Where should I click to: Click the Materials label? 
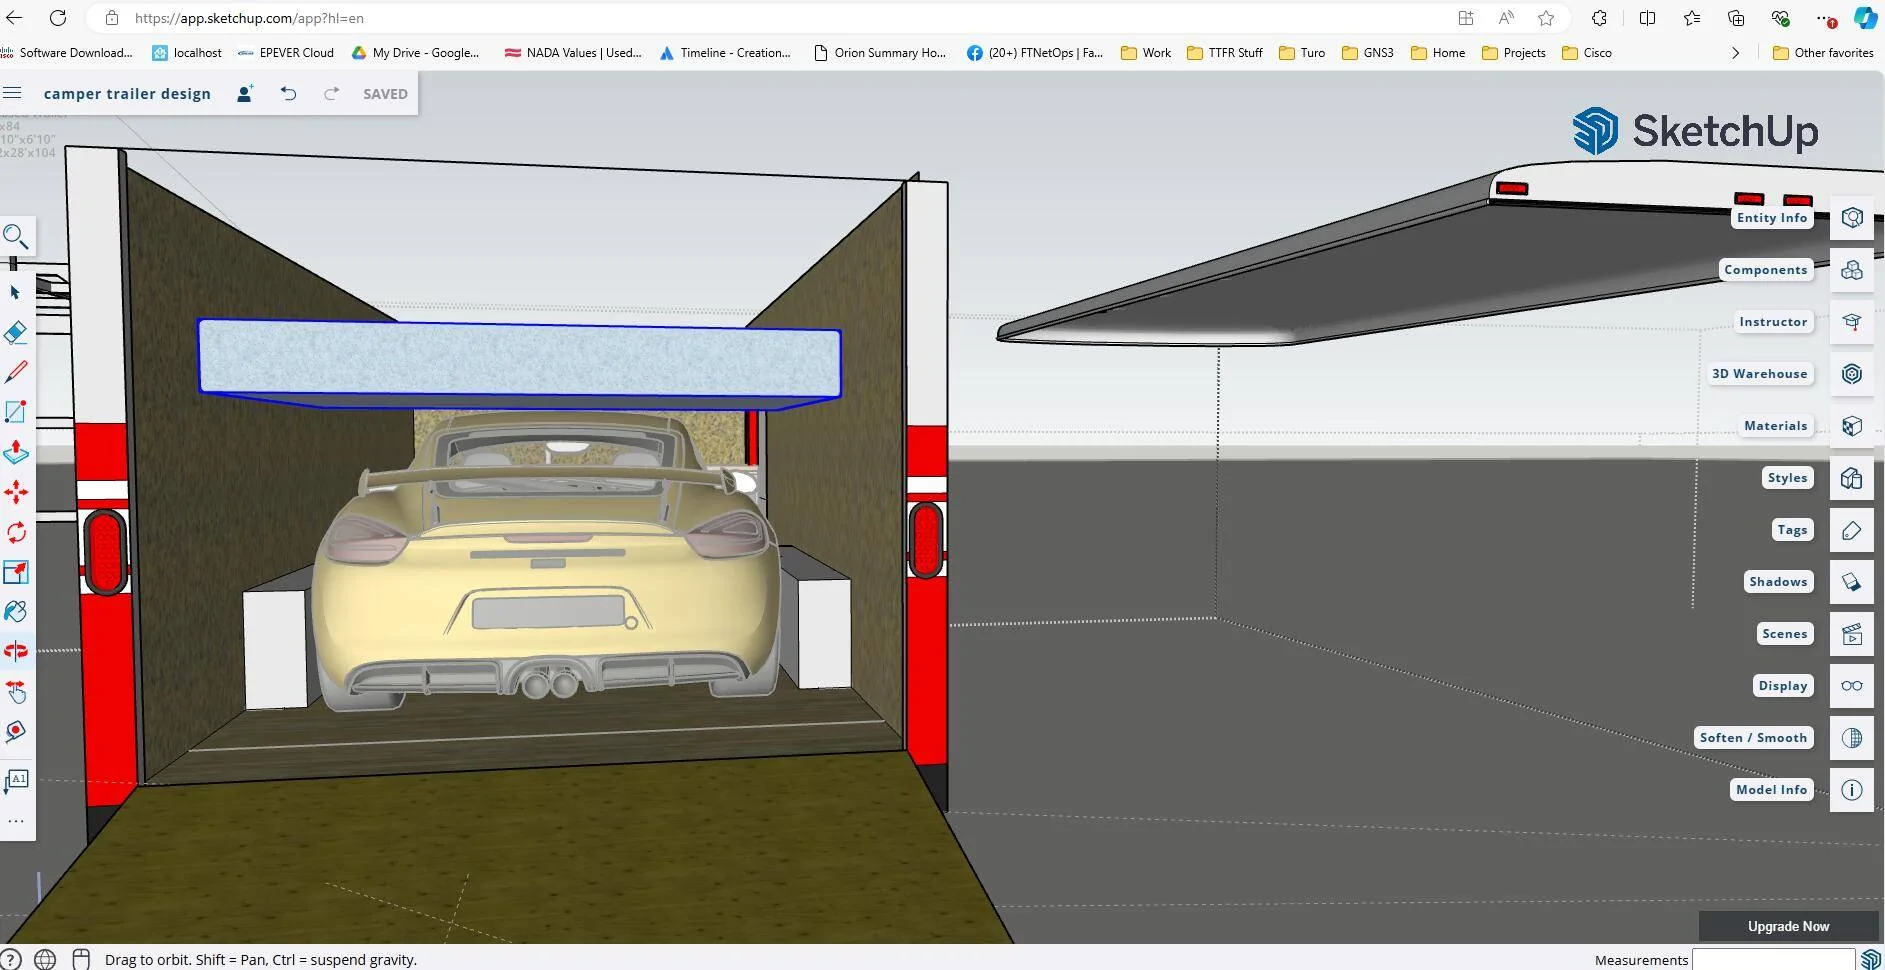pyautogui.click(x=1776, y=426)
